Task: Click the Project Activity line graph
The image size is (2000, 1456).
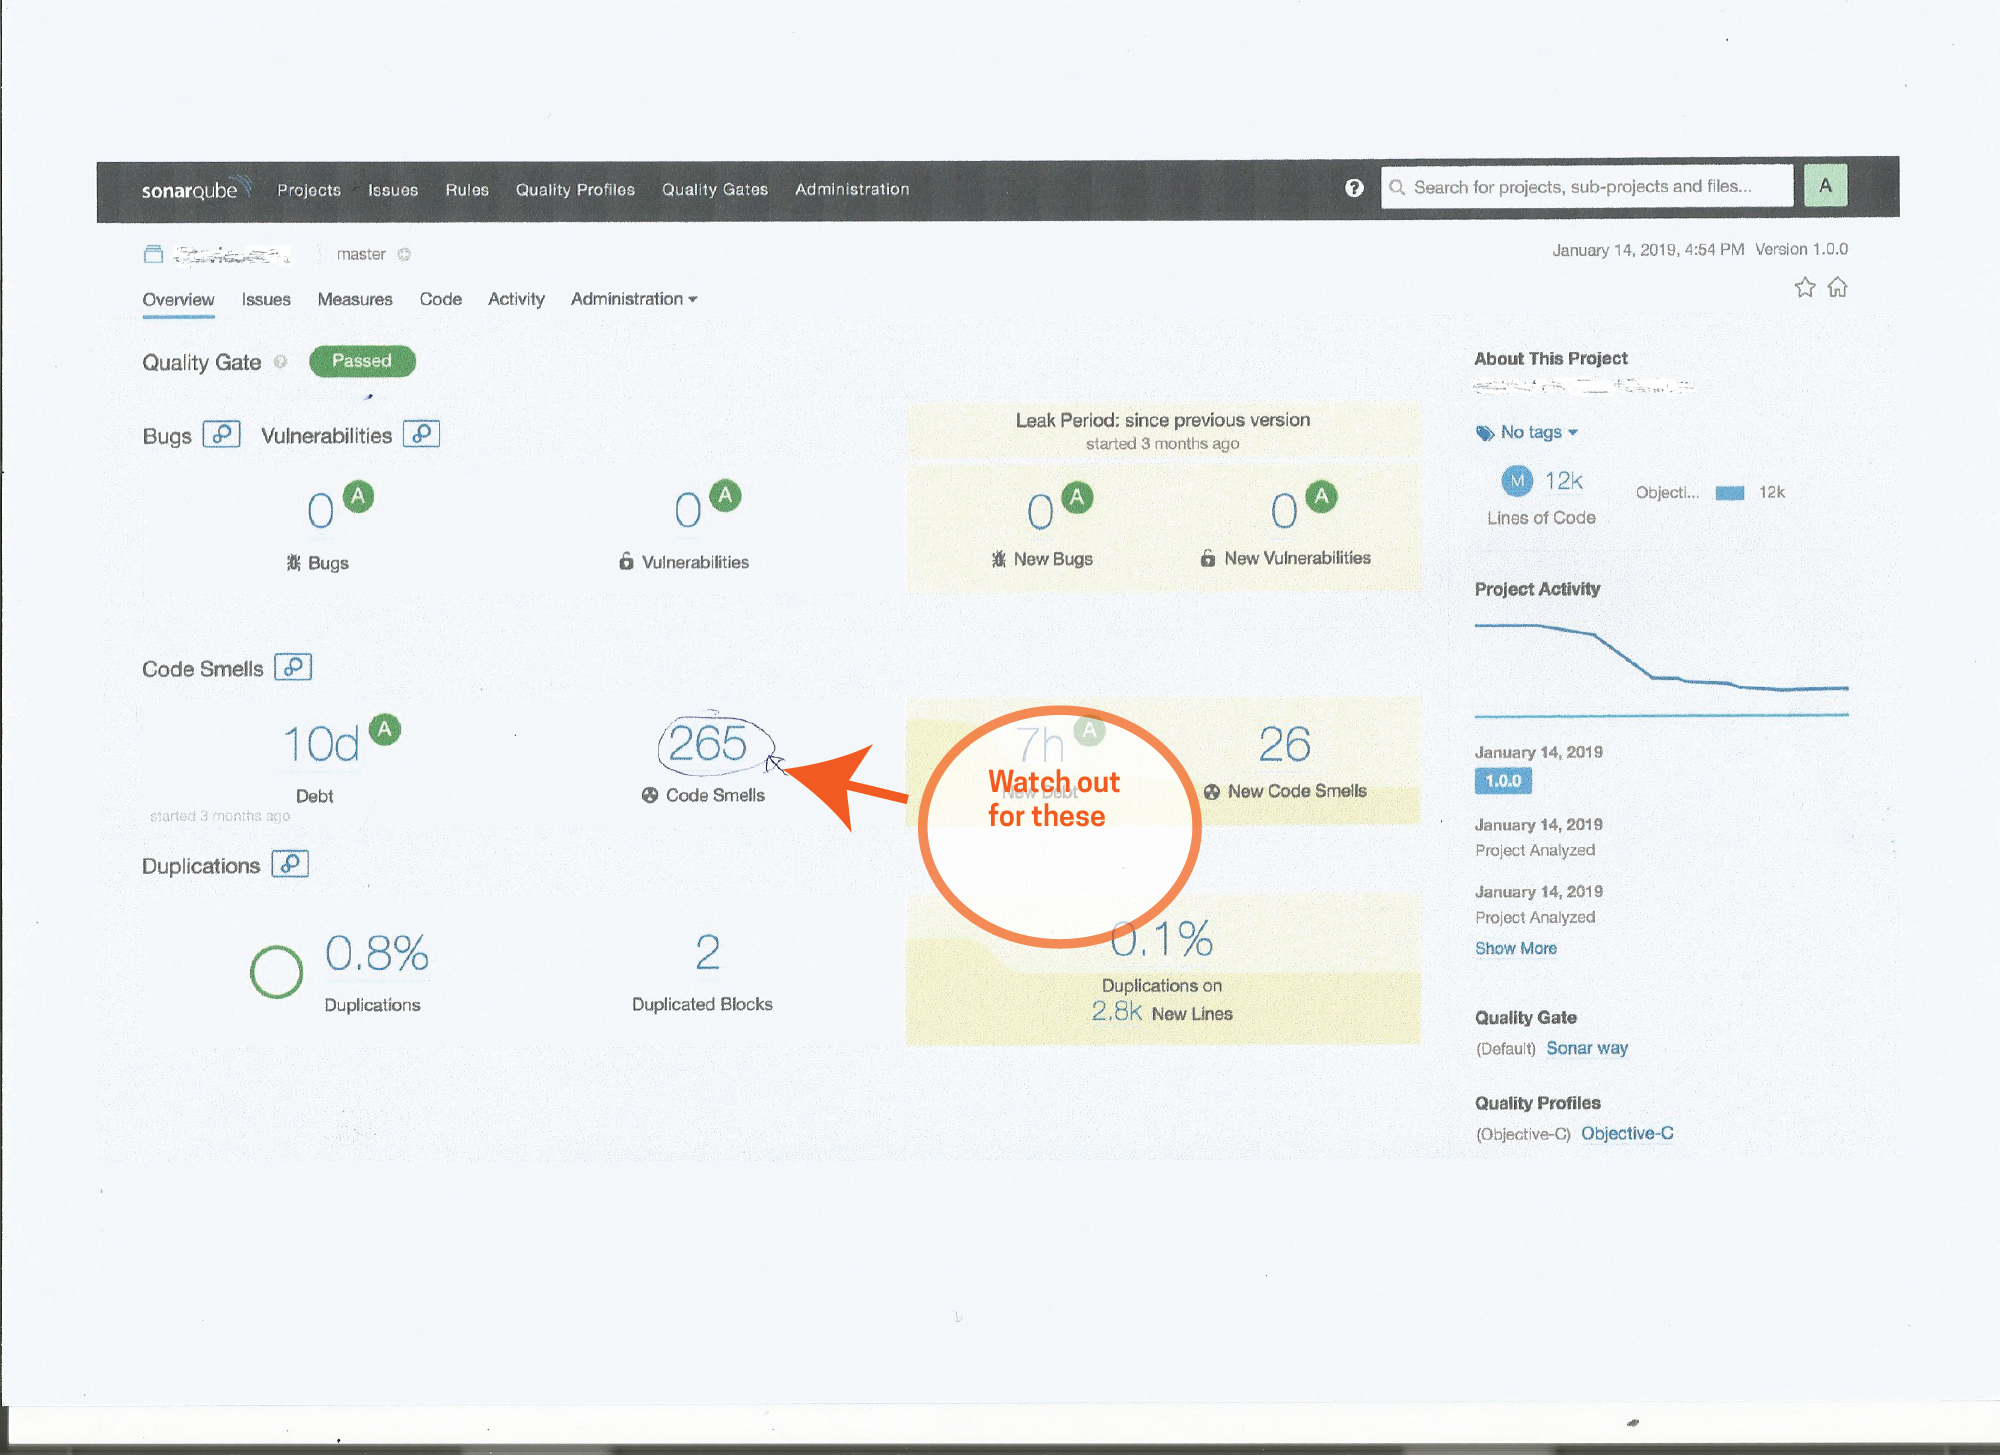Action: tap(1661, 669)
